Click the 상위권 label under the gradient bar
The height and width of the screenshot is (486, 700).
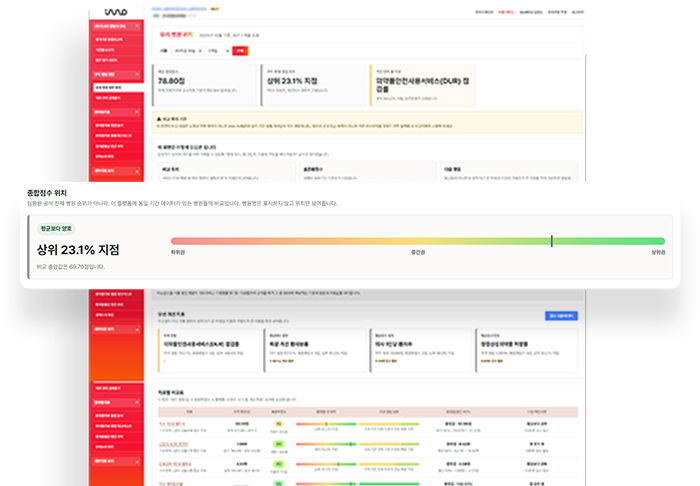point(658,252)
